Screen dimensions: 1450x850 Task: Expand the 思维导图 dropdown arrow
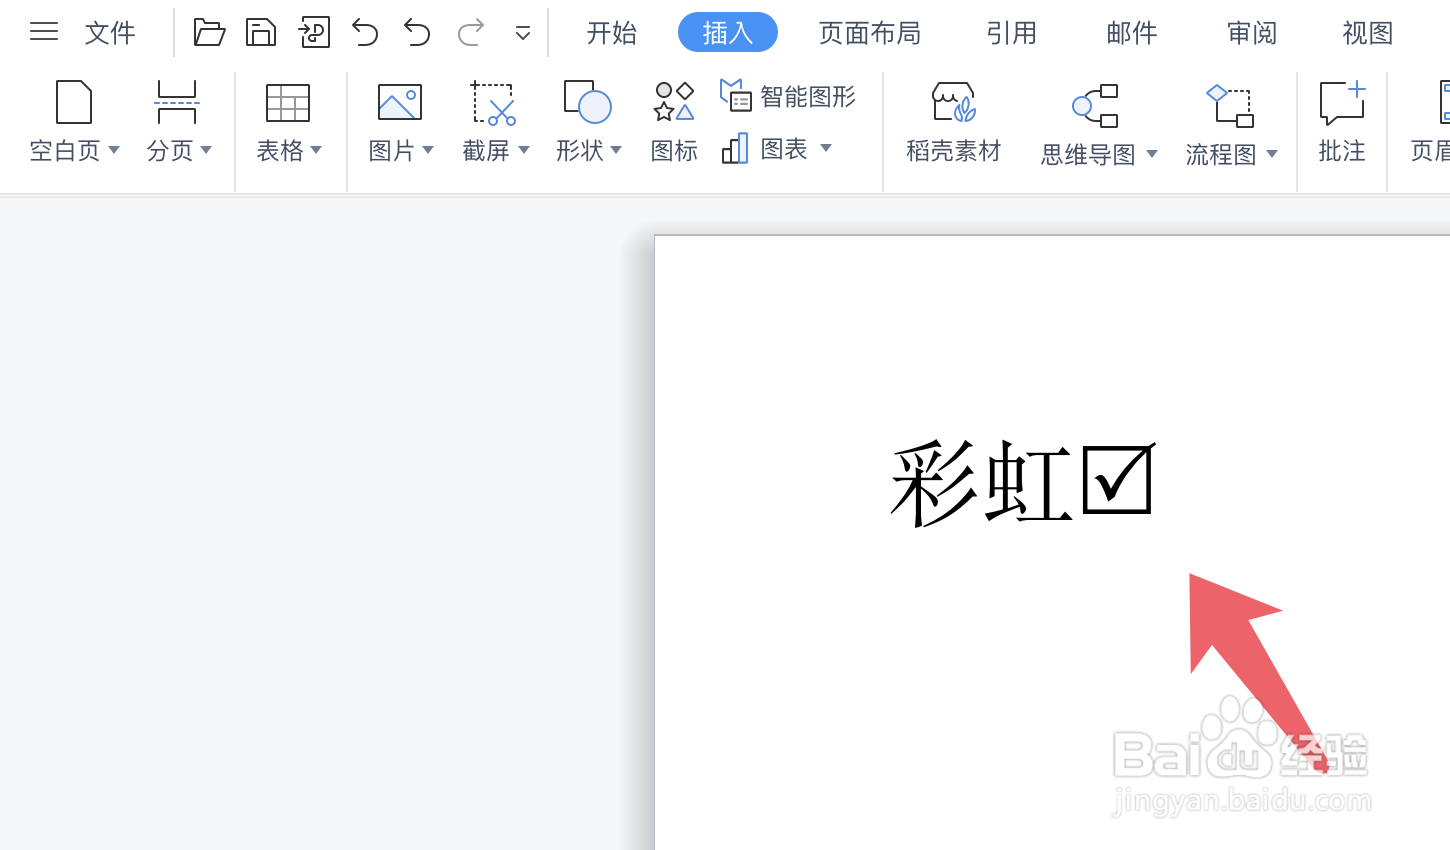coord(1152,154)
